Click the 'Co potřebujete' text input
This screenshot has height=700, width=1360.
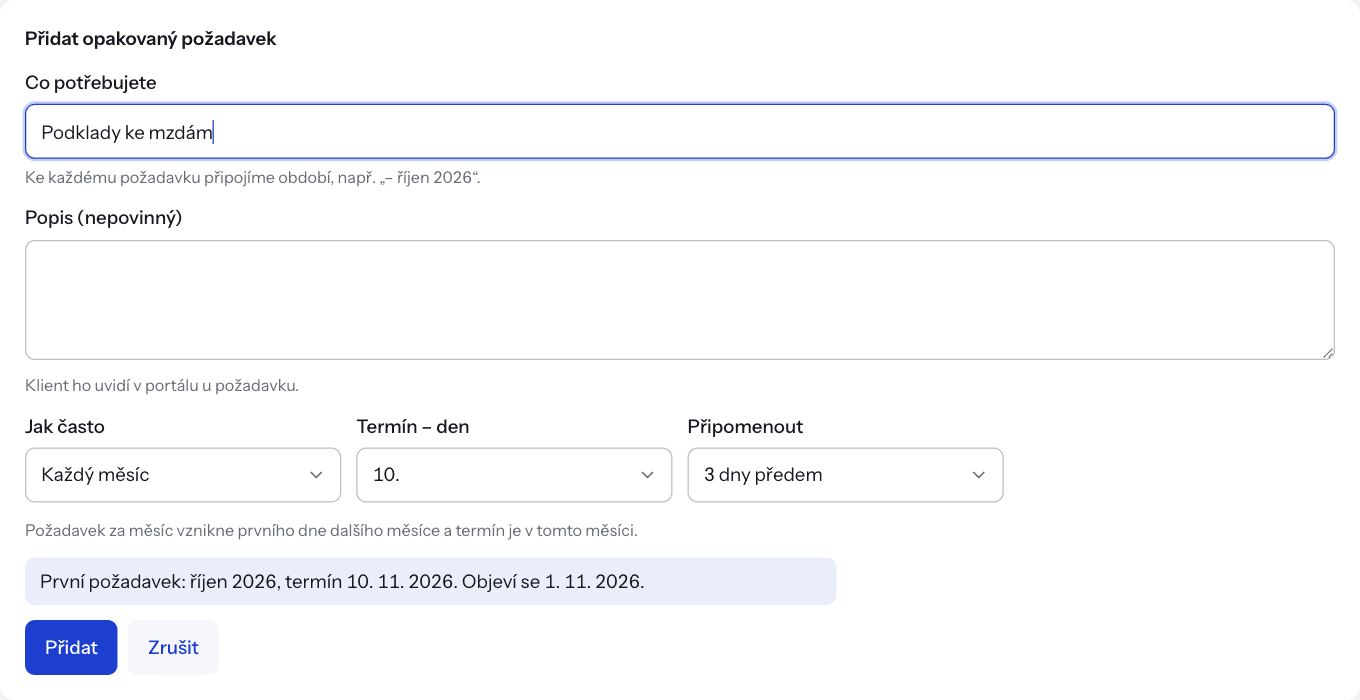pos(680,131)
